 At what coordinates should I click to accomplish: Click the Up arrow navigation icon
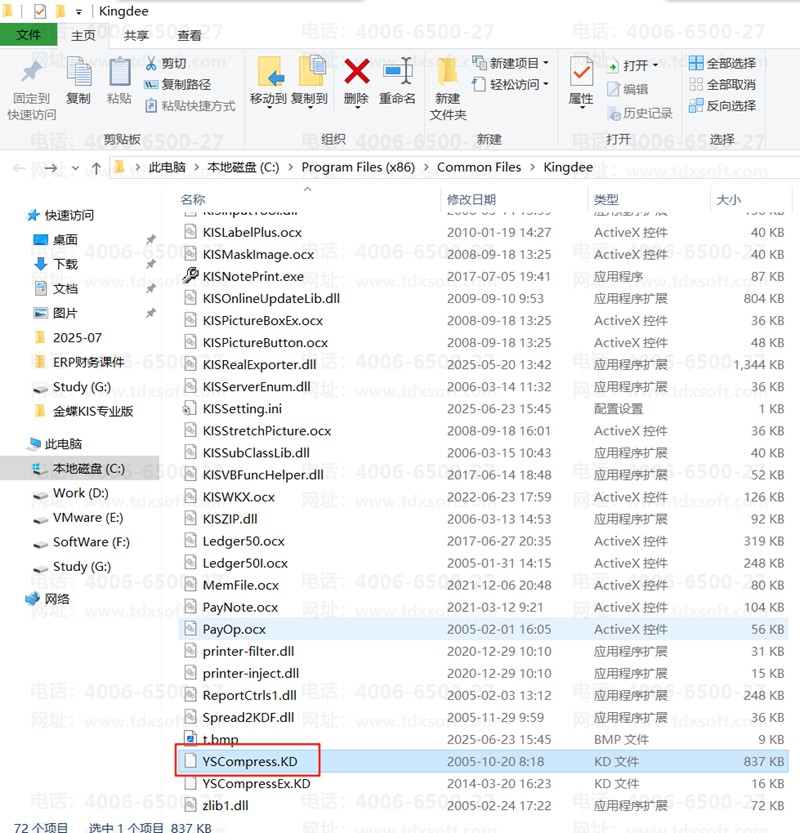96,167
